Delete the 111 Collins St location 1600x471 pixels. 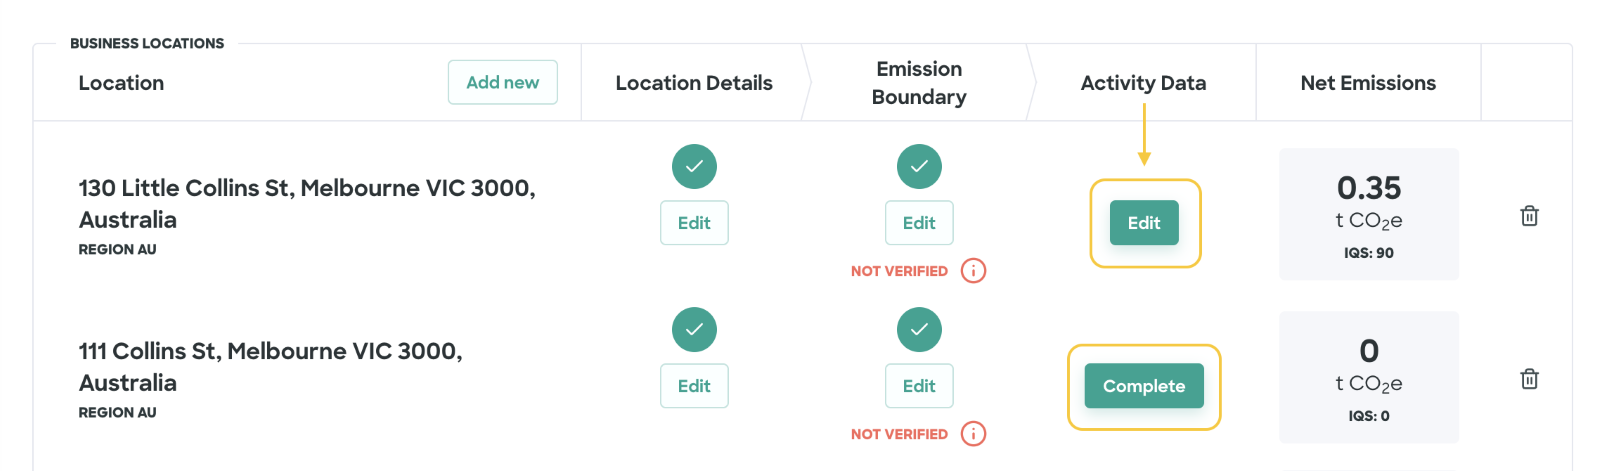pyautogui.click(x=1529, y=379)
